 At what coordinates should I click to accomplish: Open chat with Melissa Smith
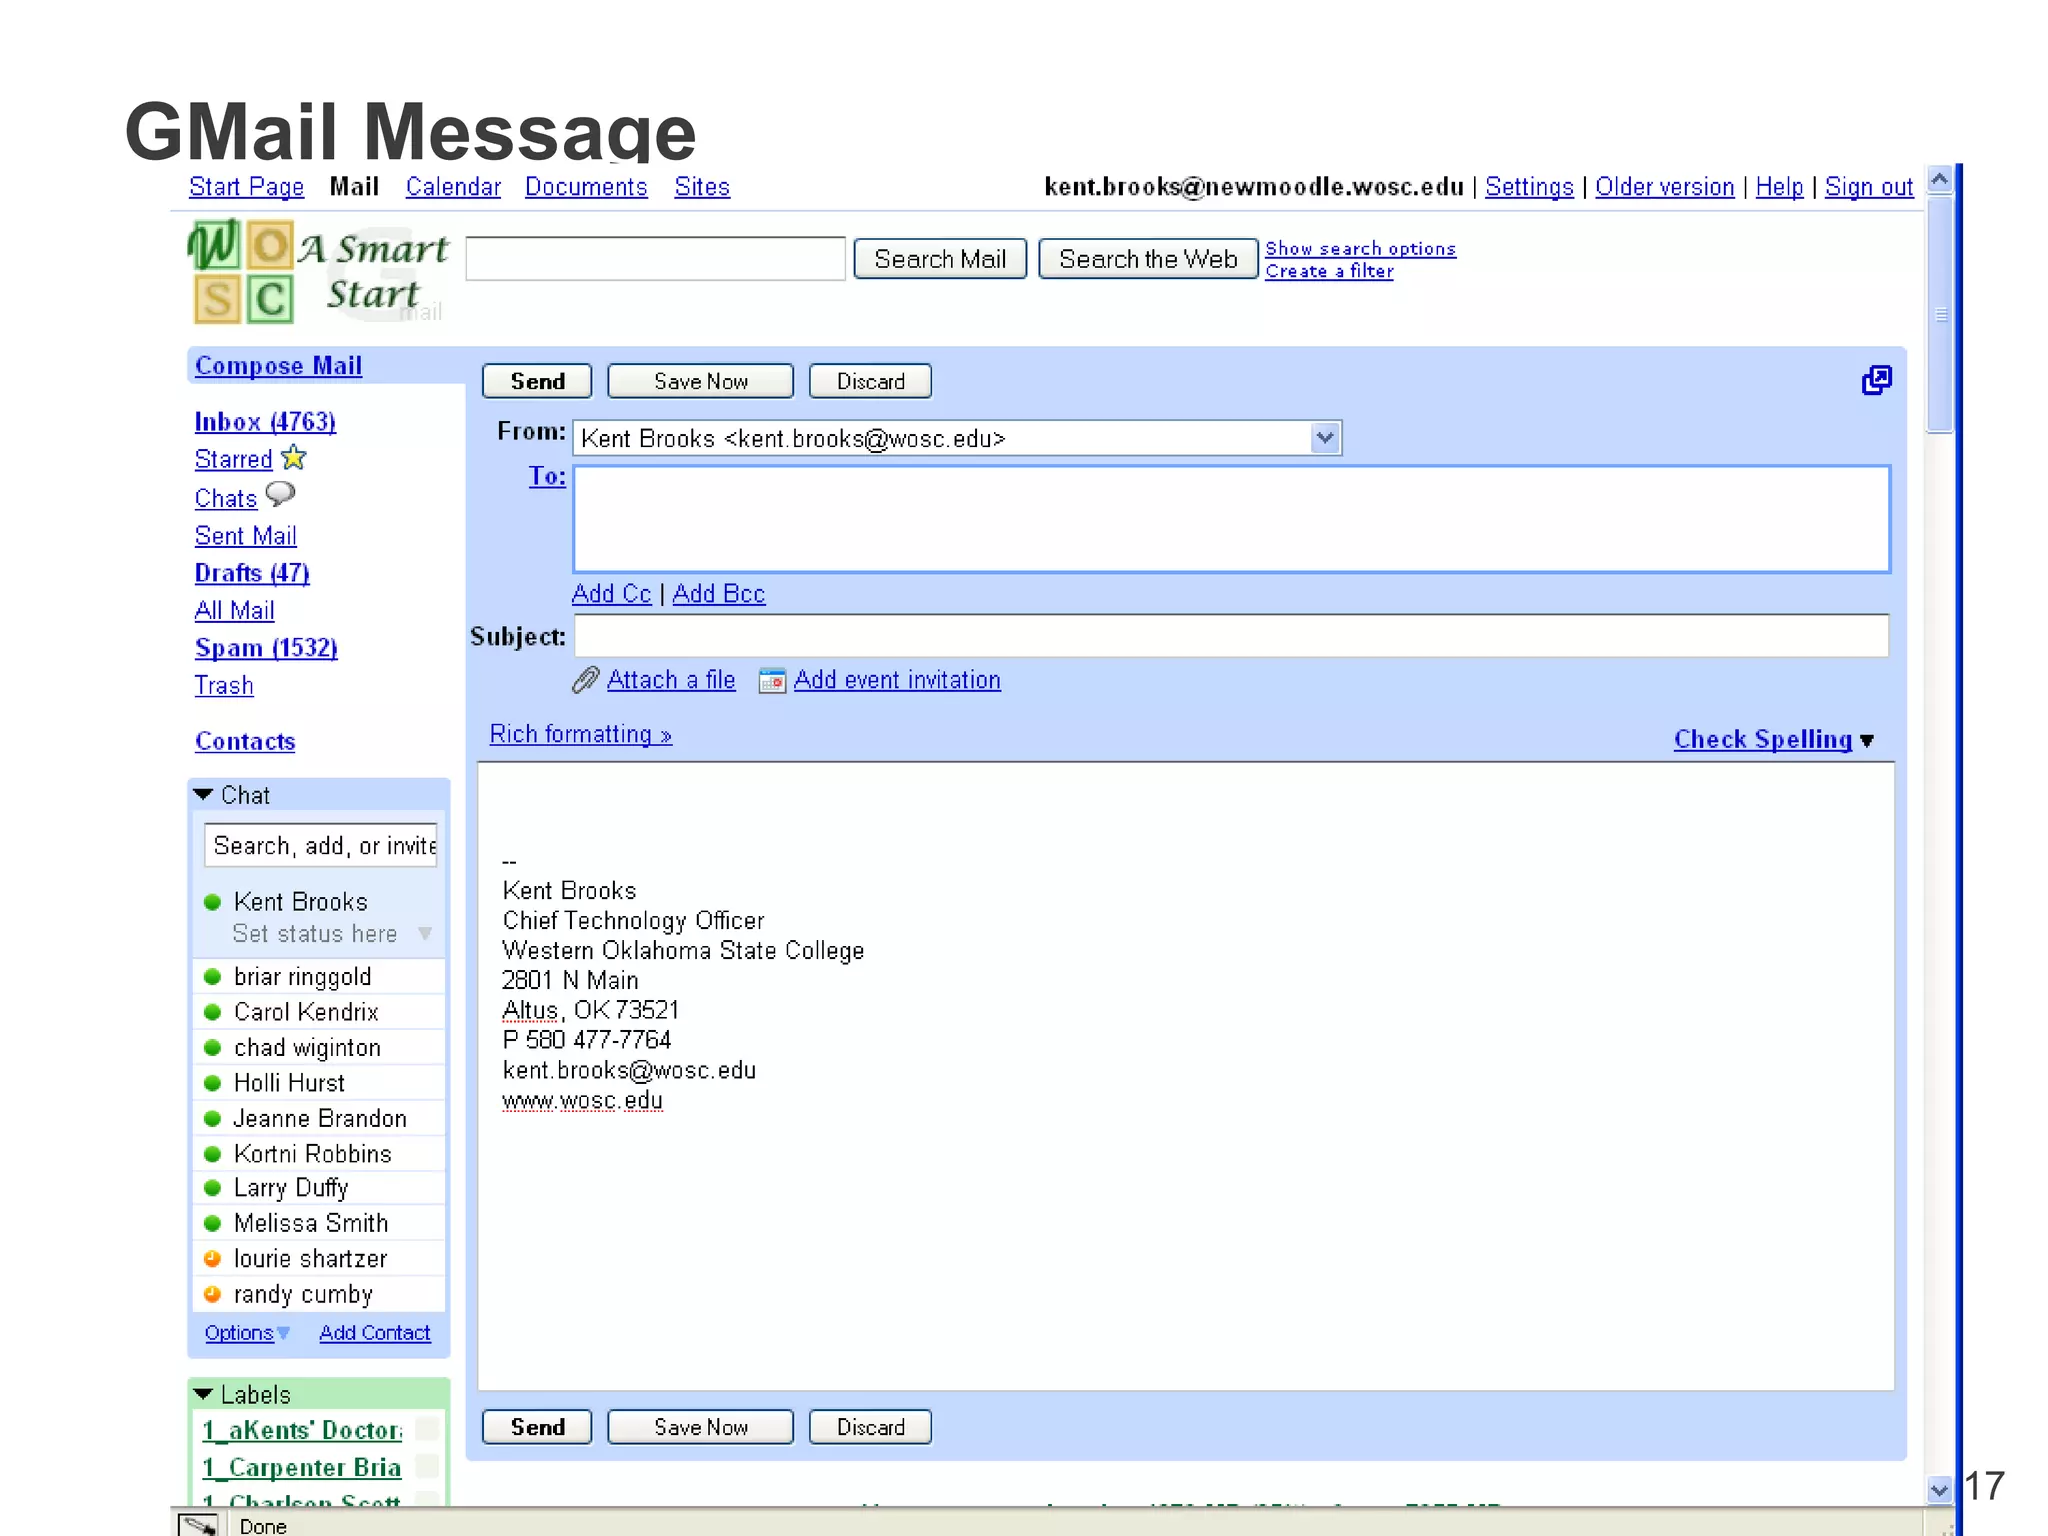pos(311,1223)
